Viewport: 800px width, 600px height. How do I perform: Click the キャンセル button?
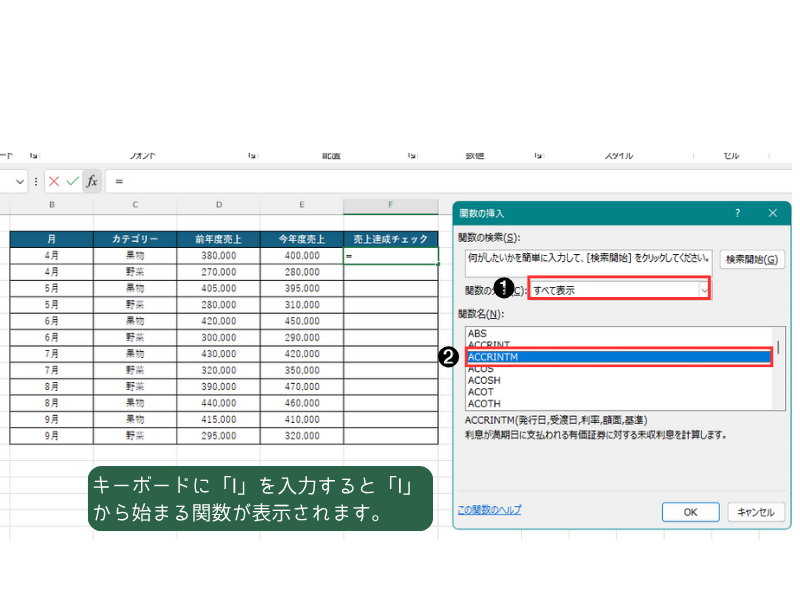tap(755, 511)
